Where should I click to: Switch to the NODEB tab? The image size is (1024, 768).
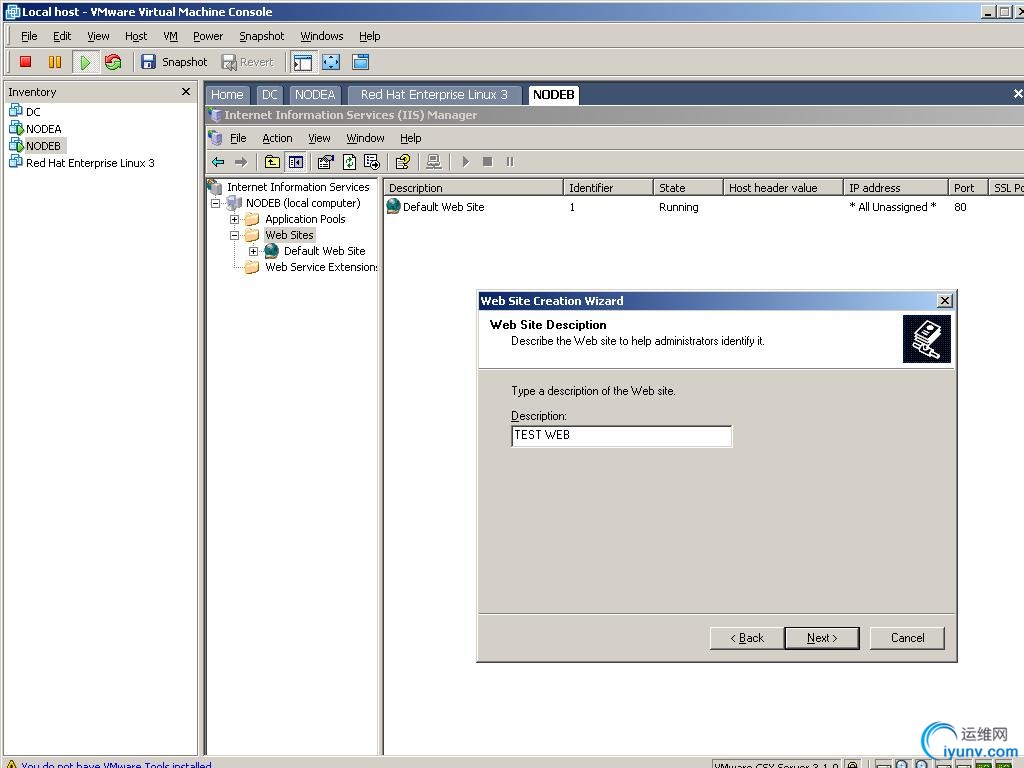click(x=554, y=95)
